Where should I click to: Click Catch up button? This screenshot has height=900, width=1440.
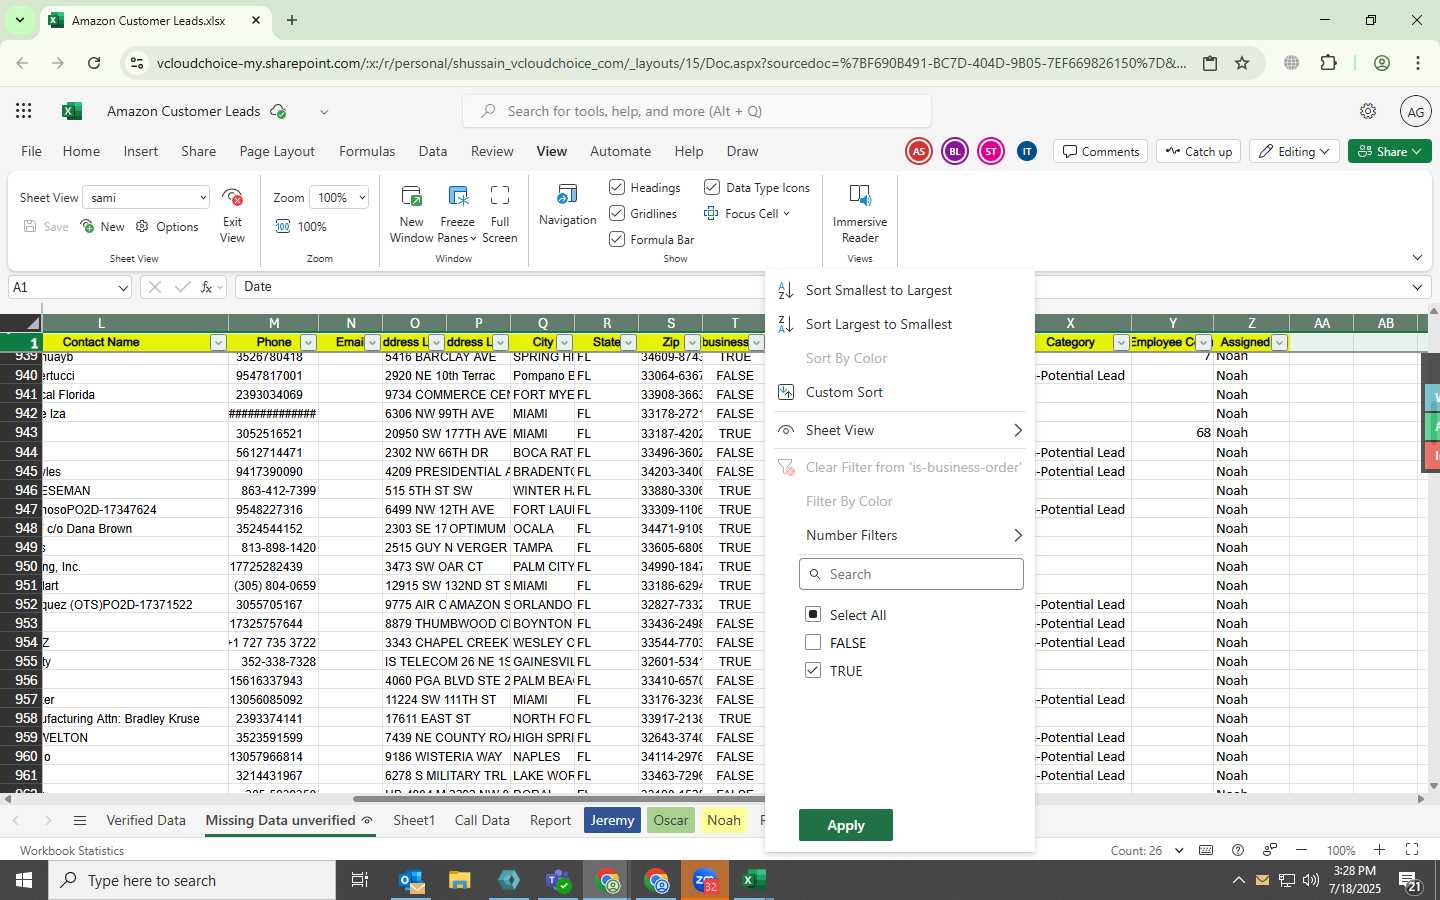1198,152
